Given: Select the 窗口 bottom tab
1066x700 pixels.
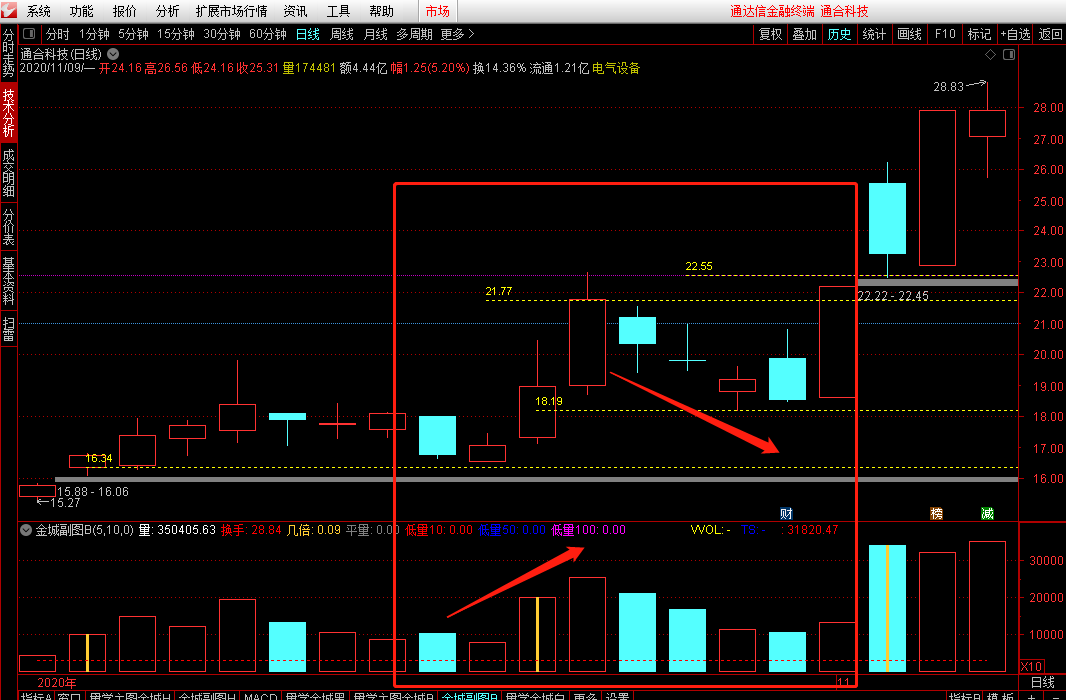Looking at the screenshot, I should [x=69, y=697].
